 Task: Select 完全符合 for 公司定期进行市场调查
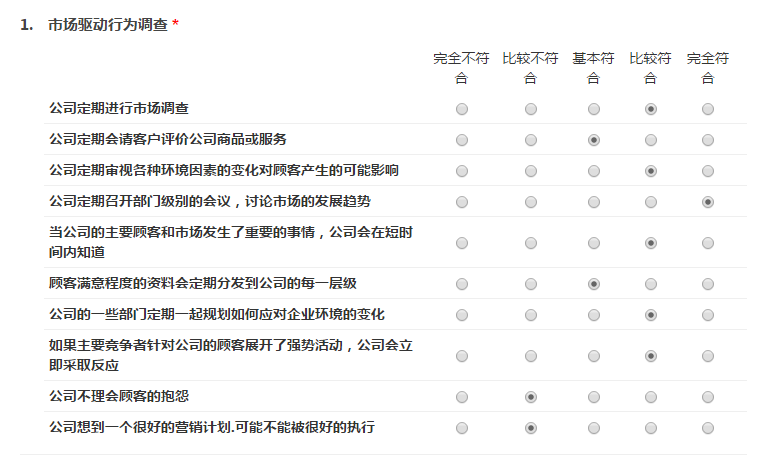coord(708,108)
